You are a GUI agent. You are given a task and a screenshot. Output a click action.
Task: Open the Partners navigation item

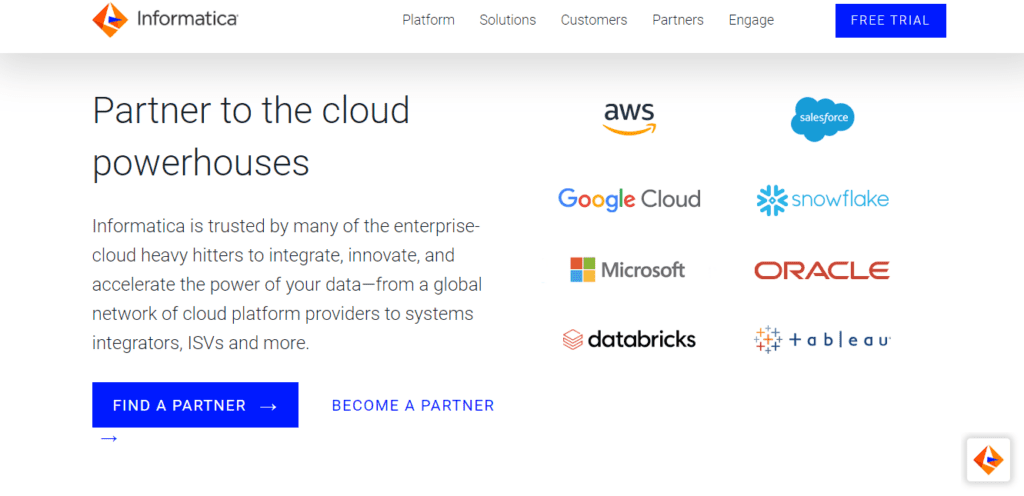[678, 20]
